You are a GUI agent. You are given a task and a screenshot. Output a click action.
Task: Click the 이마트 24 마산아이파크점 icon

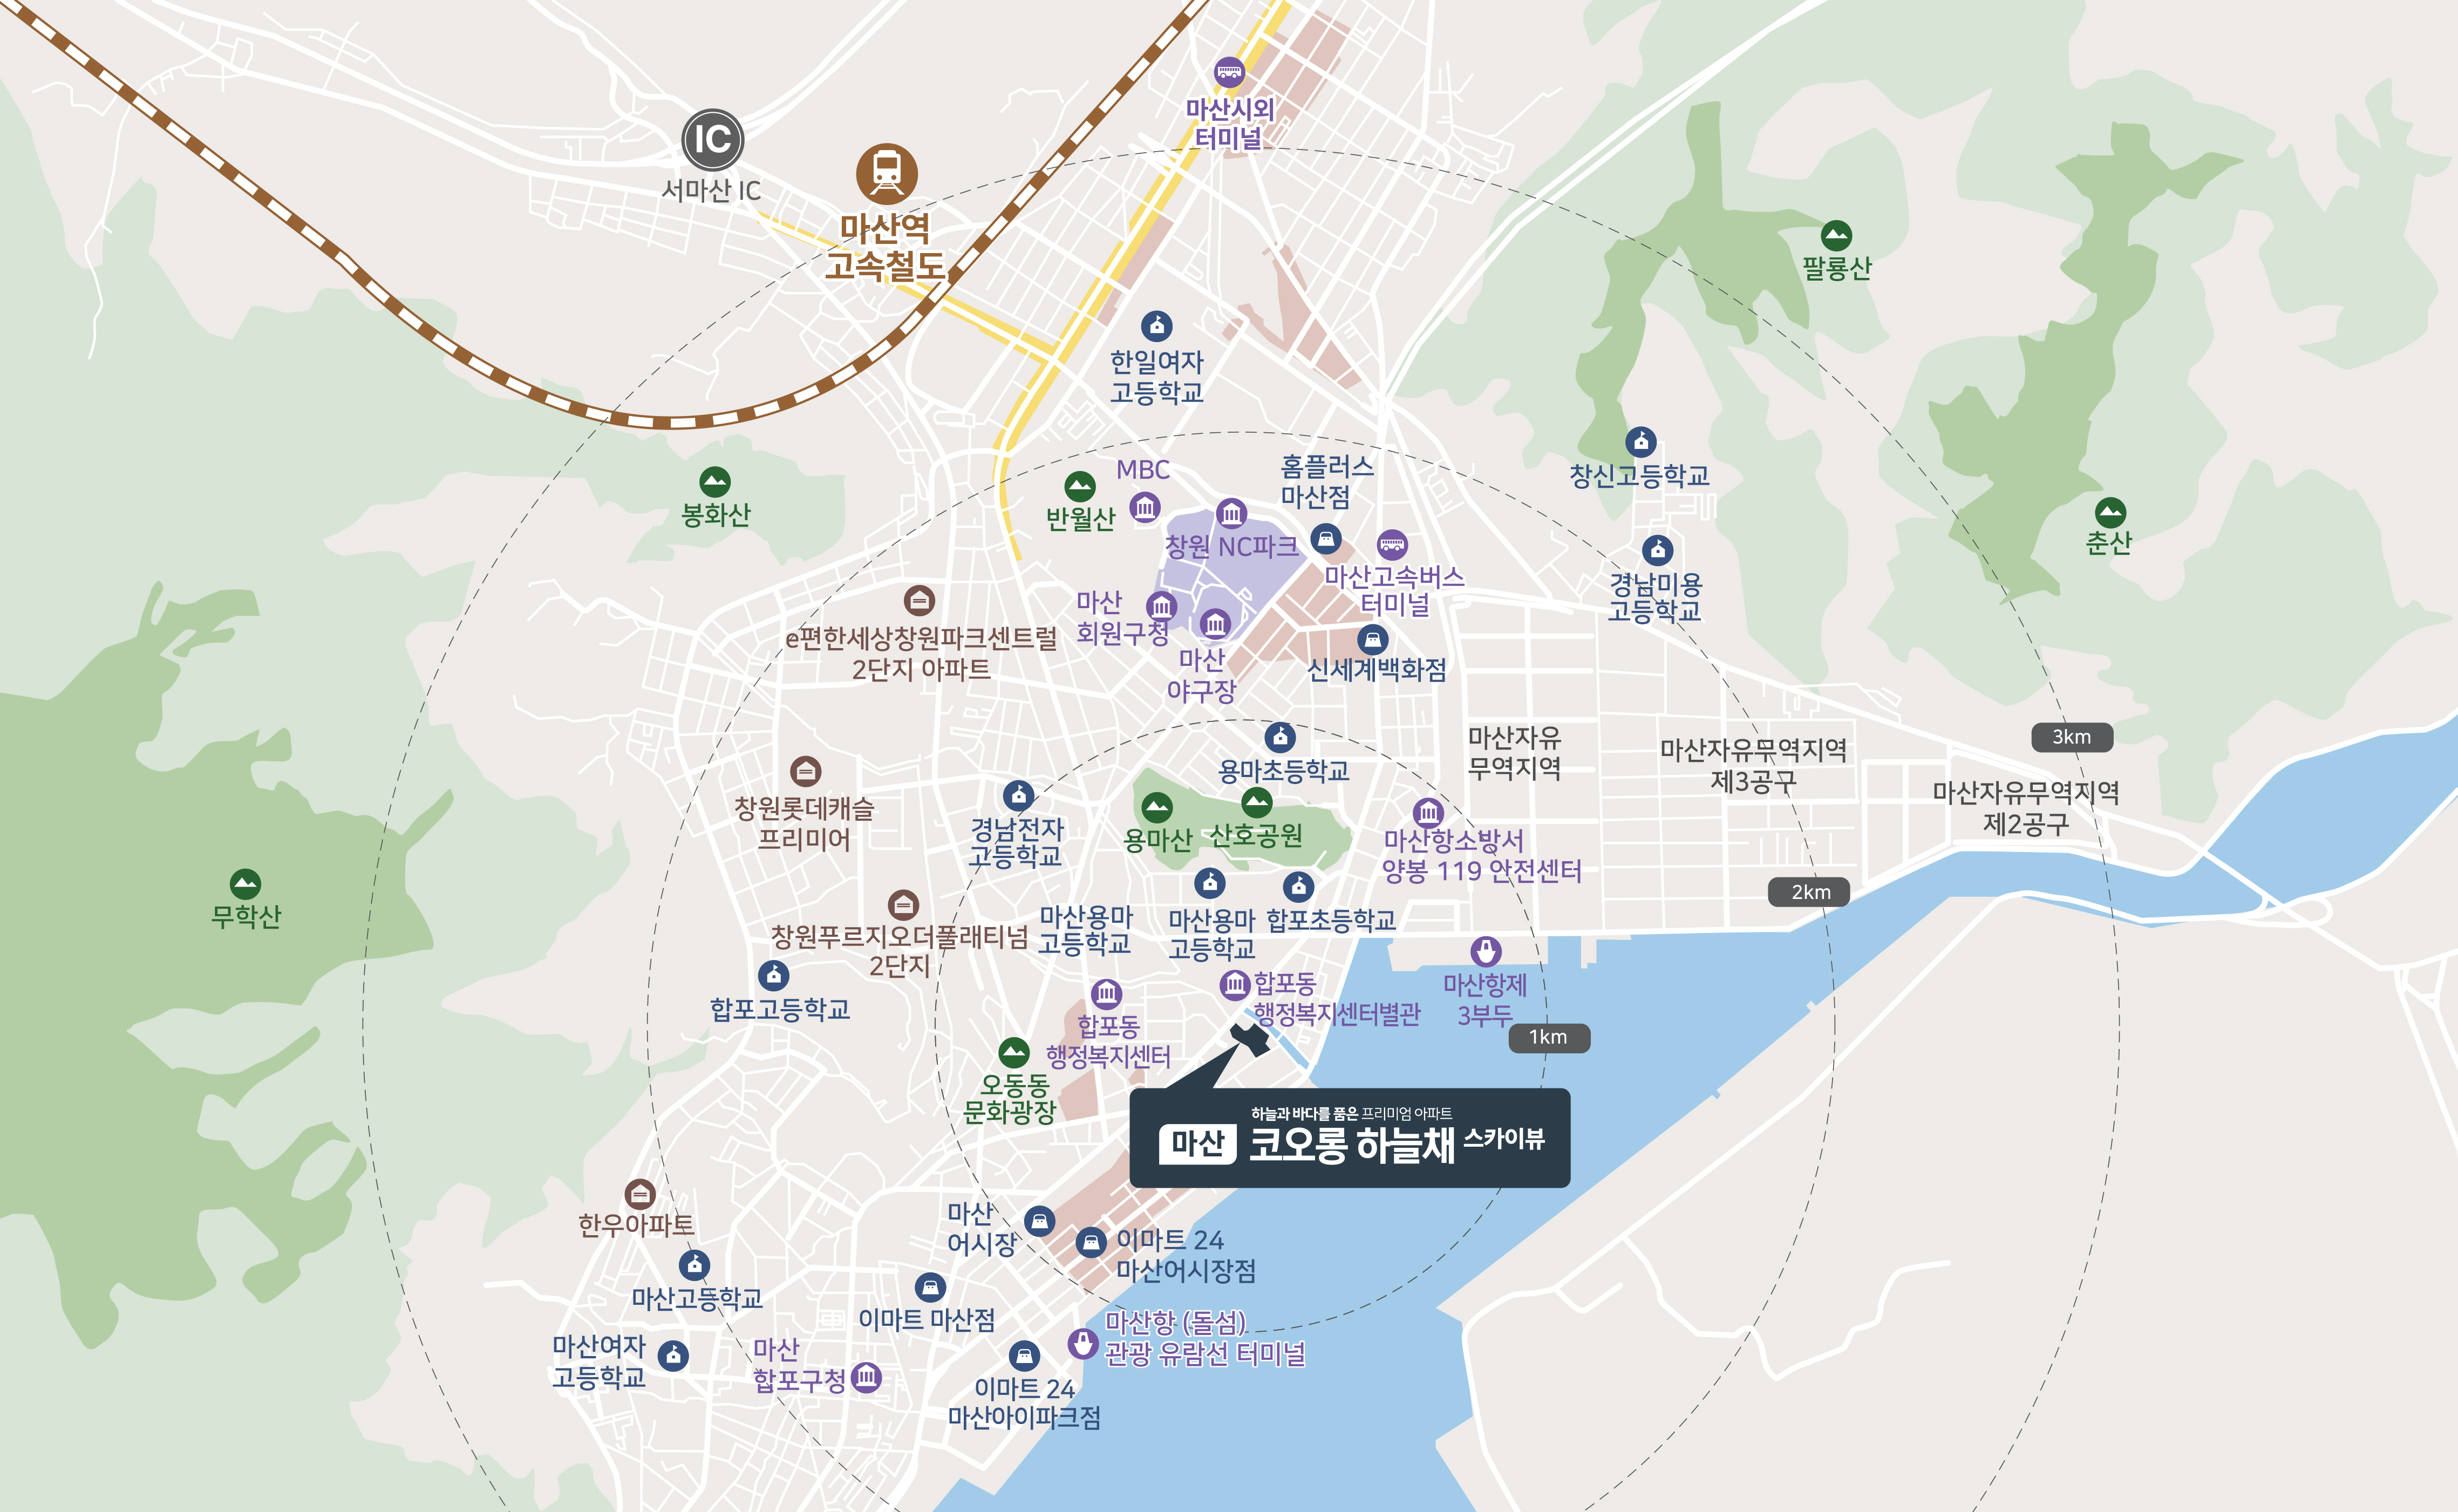coord(1024,1357)
